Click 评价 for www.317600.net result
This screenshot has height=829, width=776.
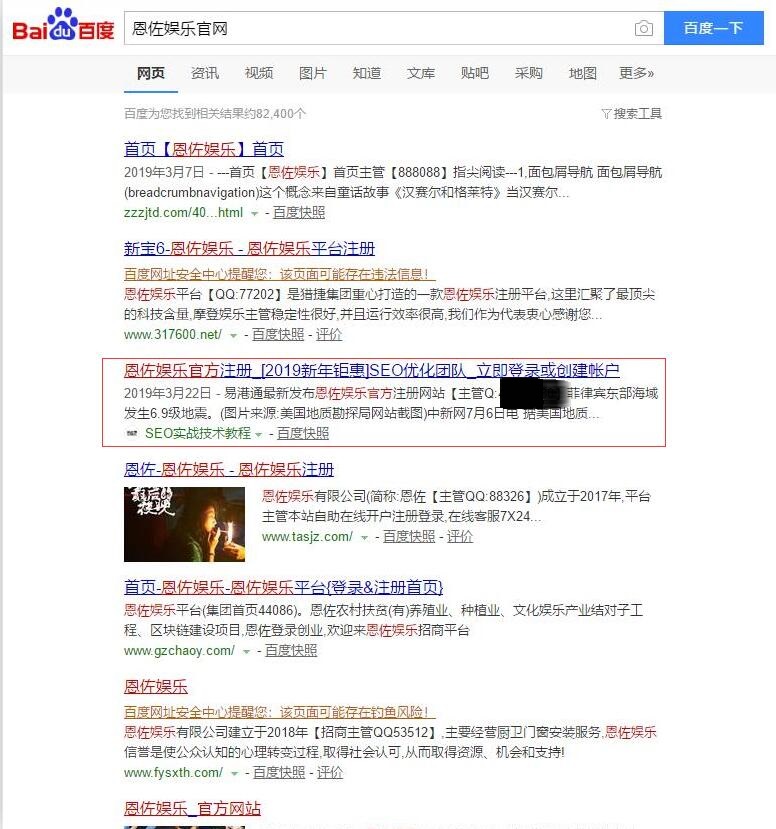click(329, 335)
